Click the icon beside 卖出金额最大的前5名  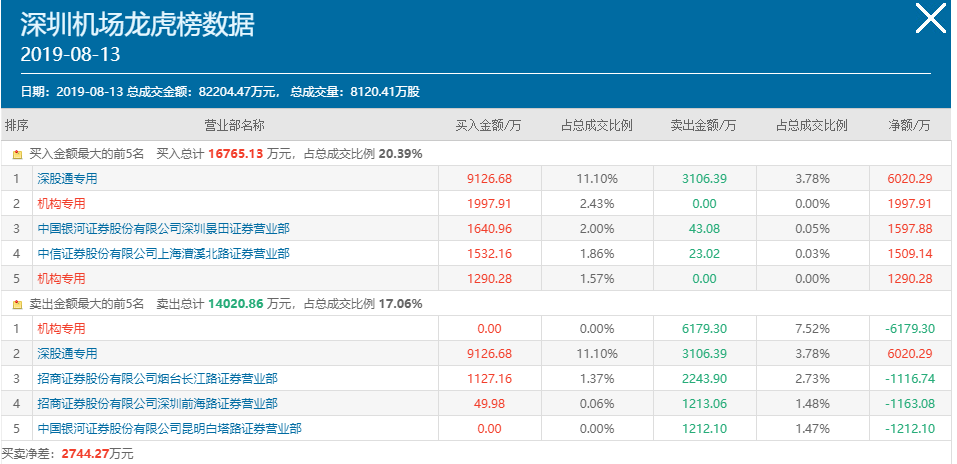[x=17, y=304]
